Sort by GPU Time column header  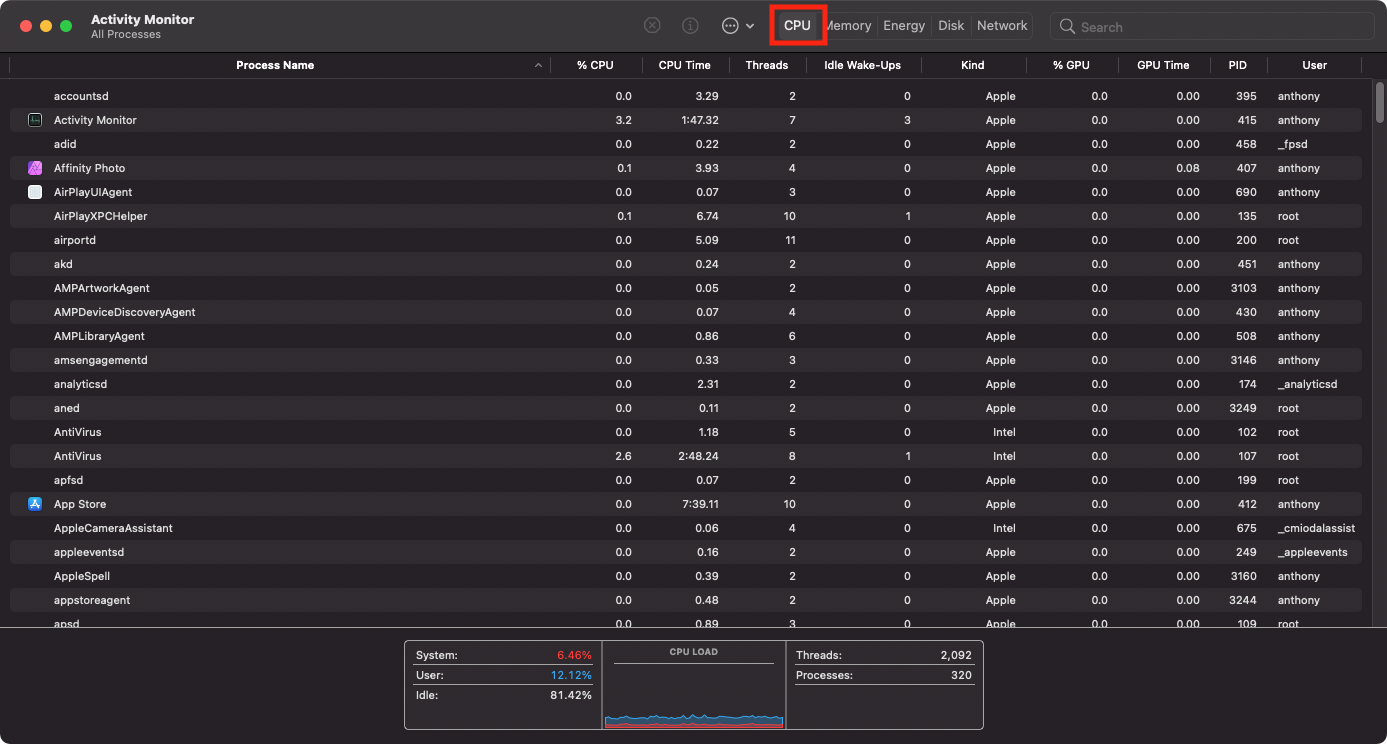tap(1163, 65)
